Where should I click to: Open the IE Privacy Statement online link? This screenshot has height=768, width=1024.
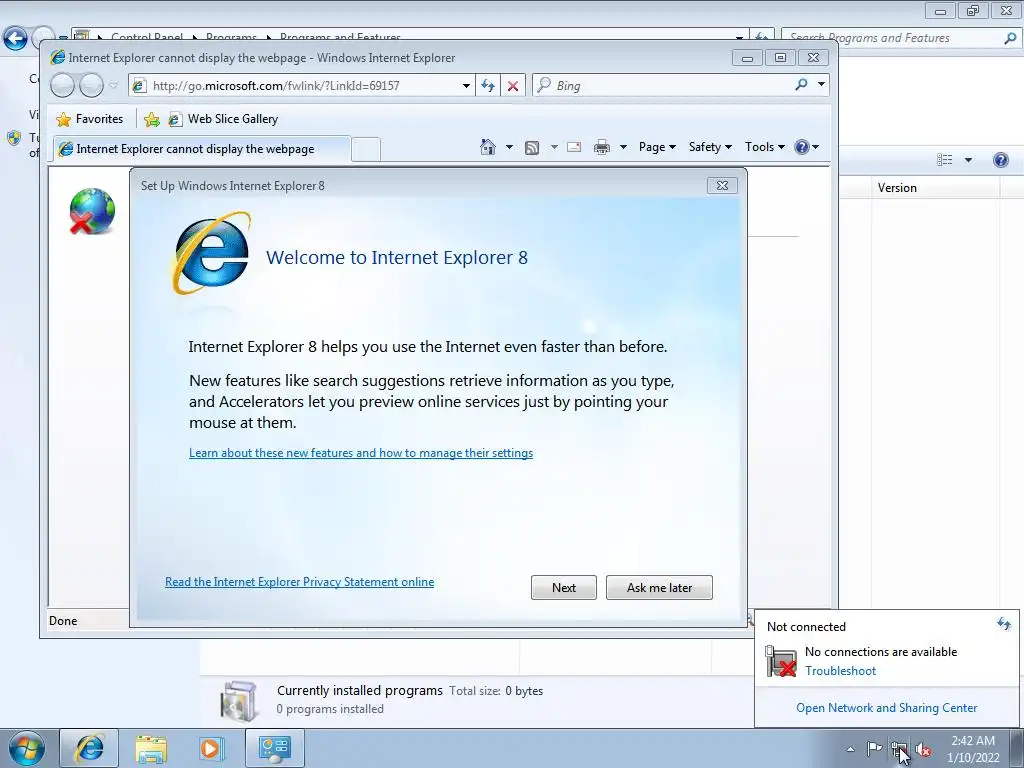click(299, 582)
